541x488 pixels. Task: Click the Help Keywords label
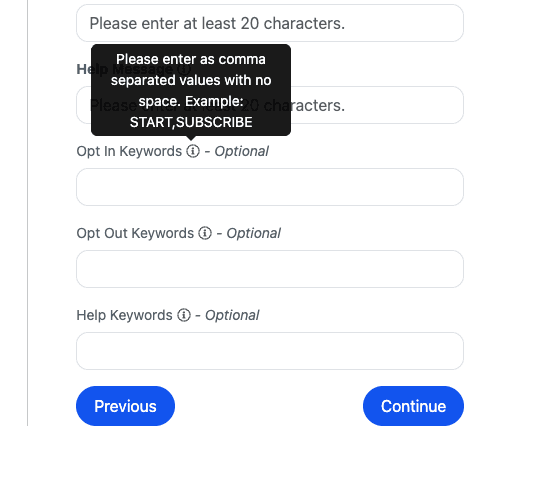pos(124,315)
